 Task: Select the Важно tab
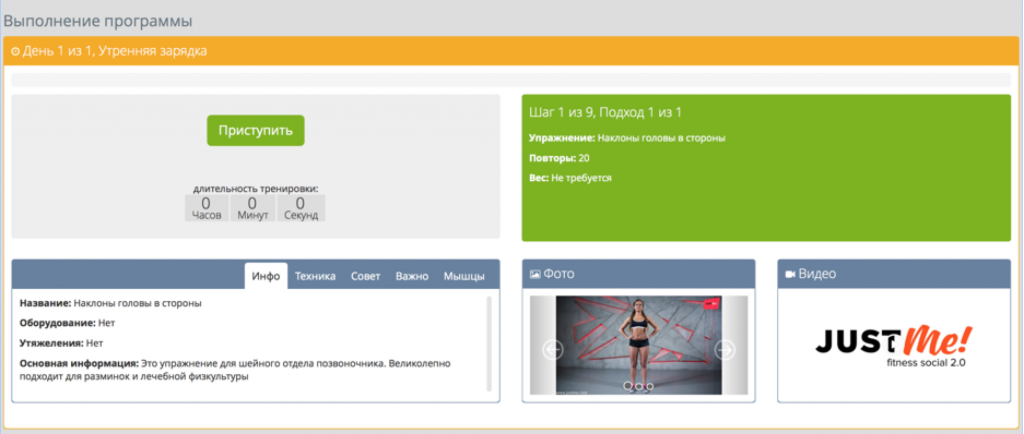coord(411,276)
